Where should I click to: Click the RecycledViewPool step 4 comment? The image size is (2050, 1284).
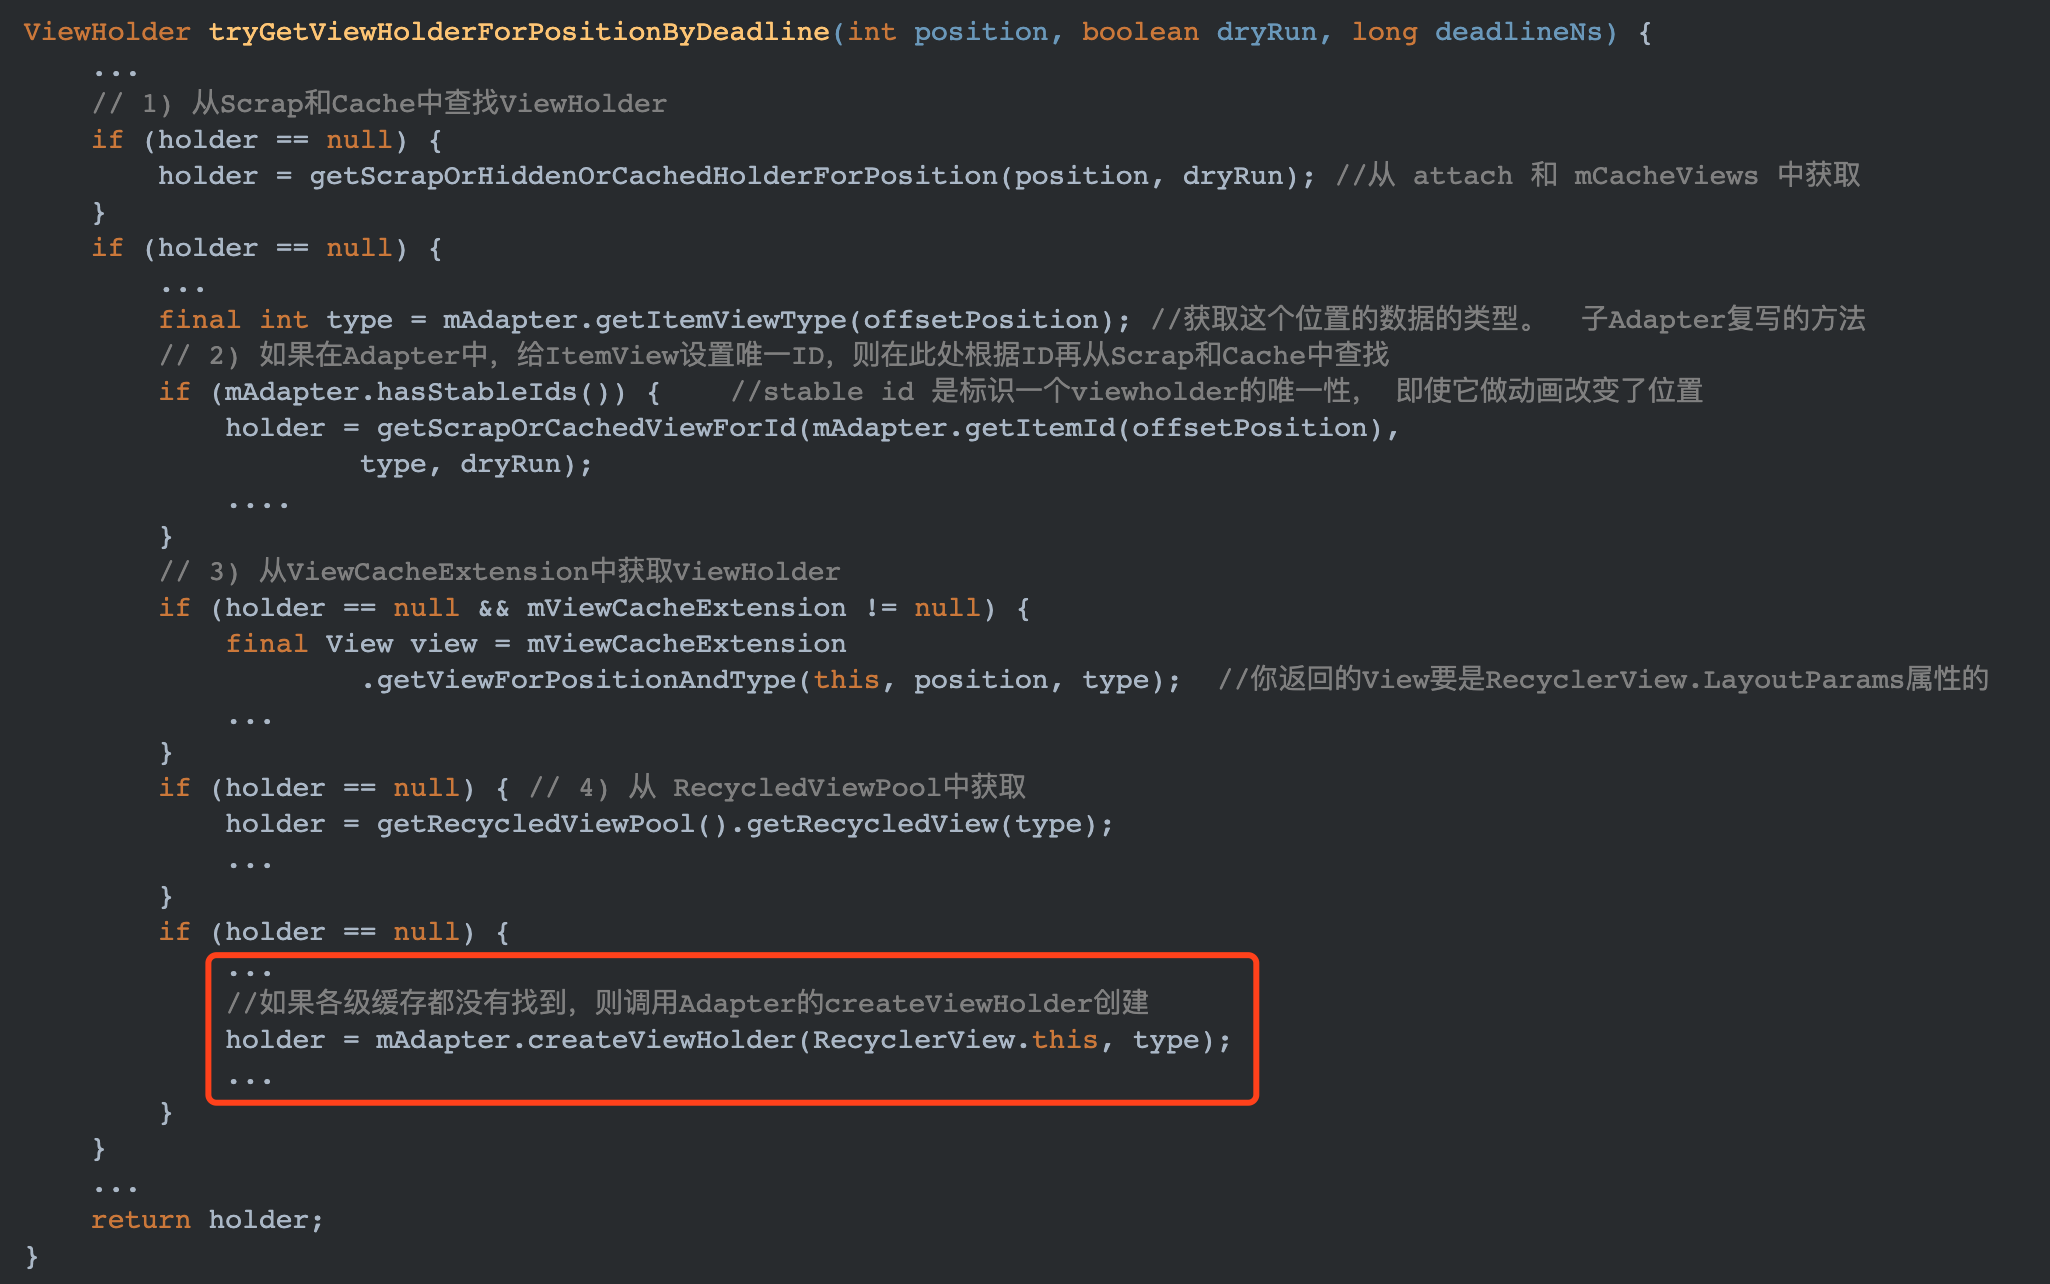(x=778, y=788)
